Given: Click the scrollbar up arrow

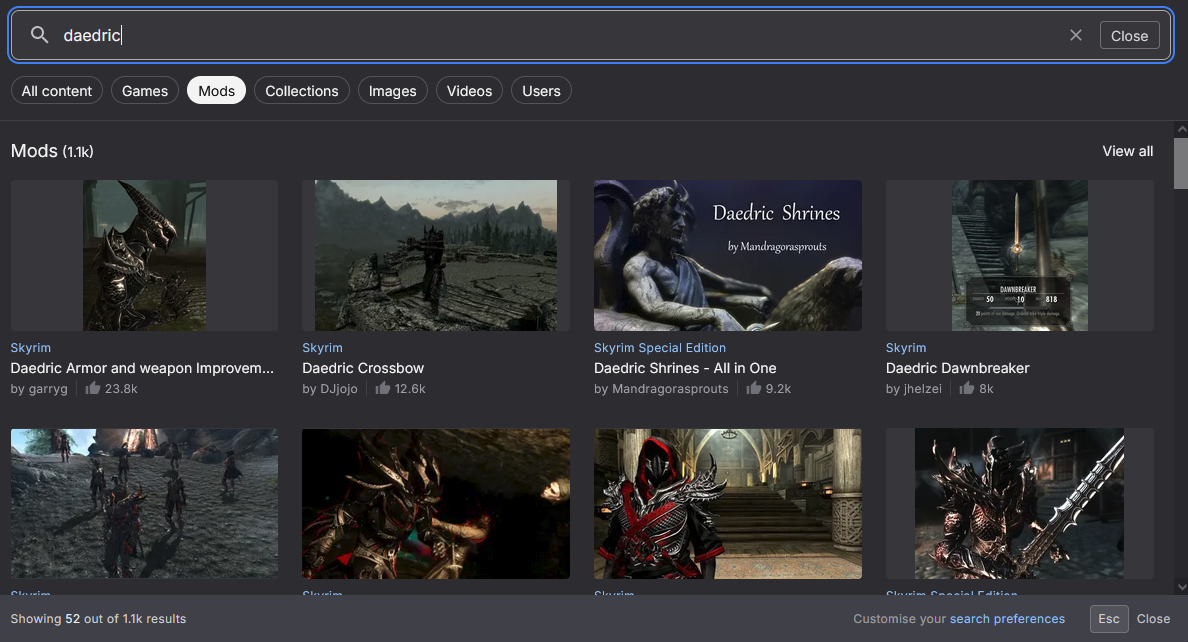Looking at the screenshot, I should point(1181,129).
